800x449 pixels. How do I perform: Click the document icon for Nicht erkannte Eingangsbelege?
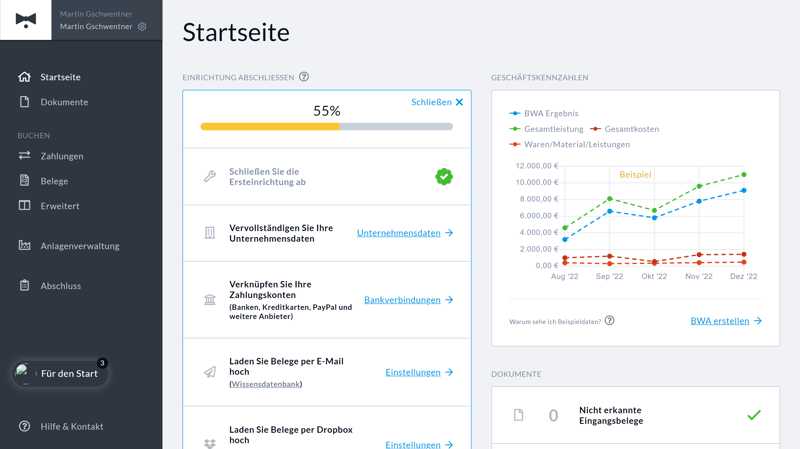[x=518, y=415]
